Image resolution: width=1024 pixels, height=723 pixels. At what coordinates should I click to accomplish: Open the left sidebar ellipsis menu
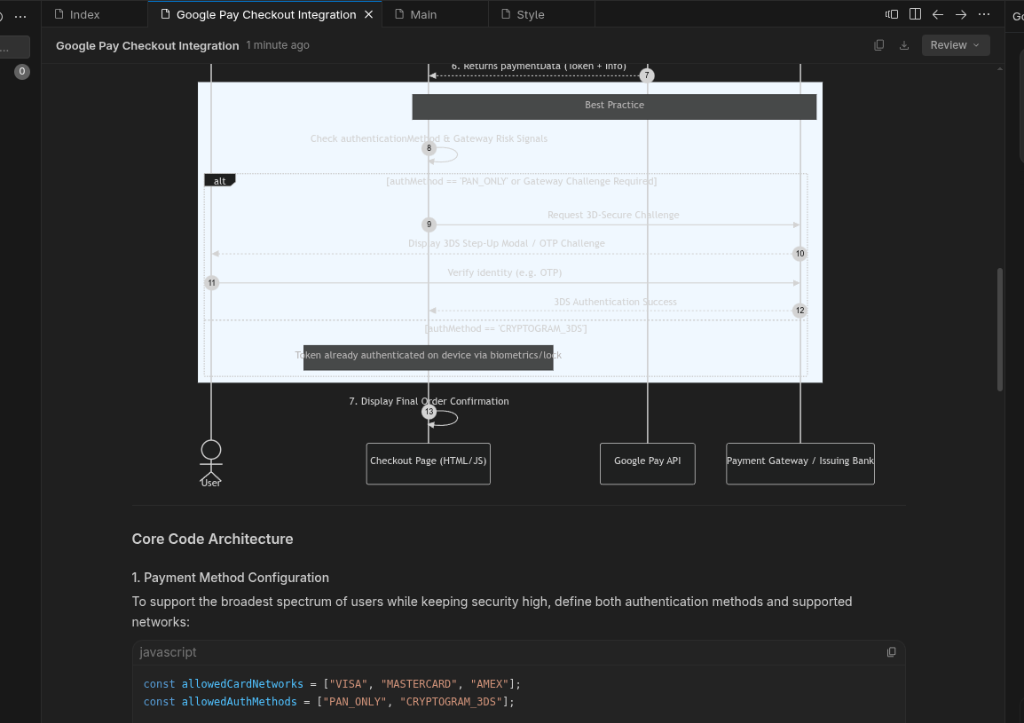[20, 16]
